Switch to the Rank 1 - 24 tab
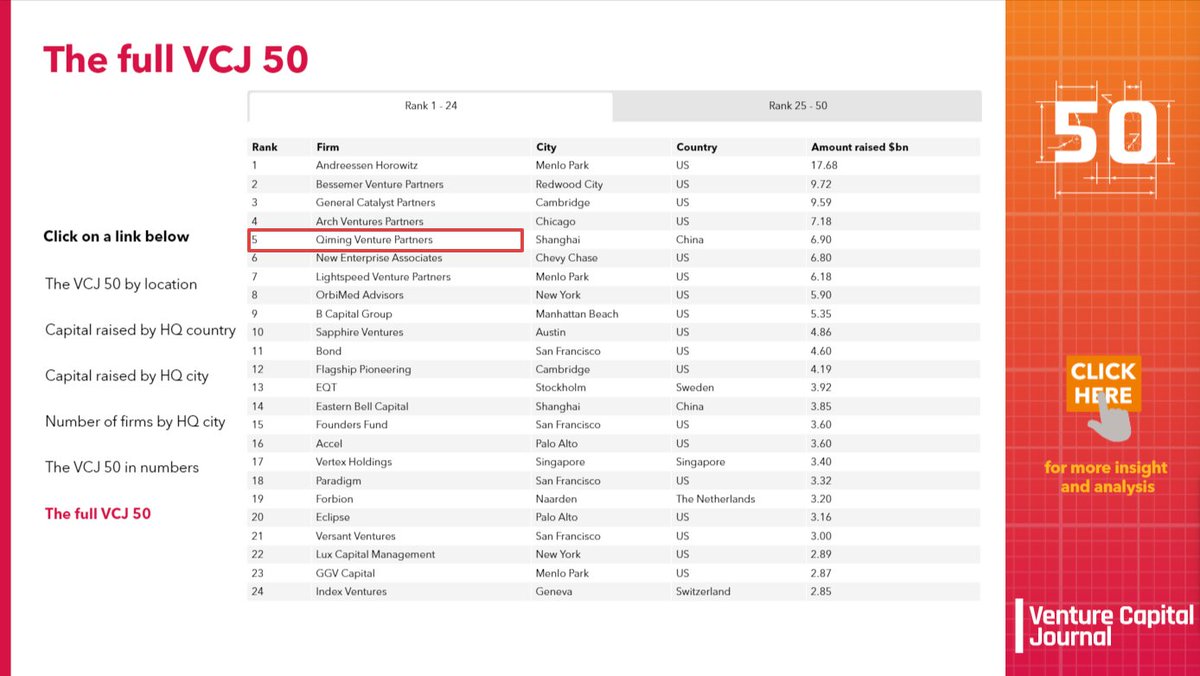The image size is (1200, 676). [430, 106]
